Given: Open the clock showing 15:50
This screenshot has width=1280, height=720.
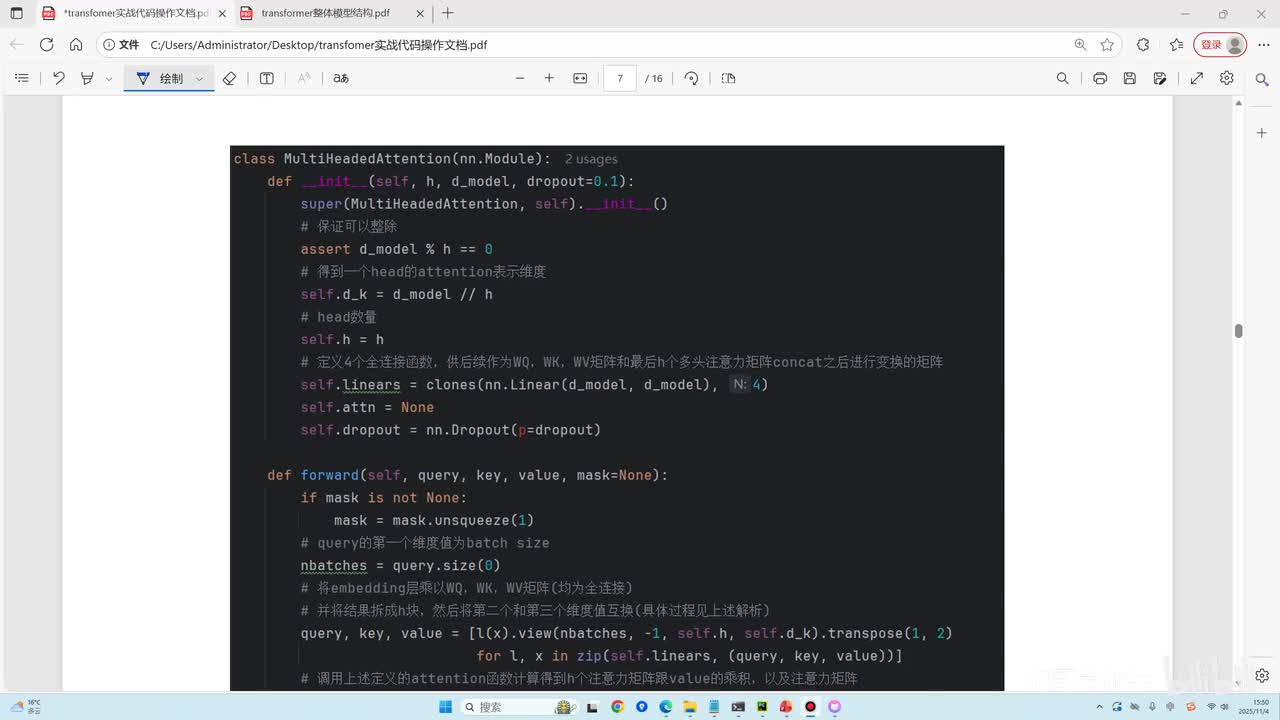Looking at the screenshot, I should pyautogui.click(x=1254, y=707).
